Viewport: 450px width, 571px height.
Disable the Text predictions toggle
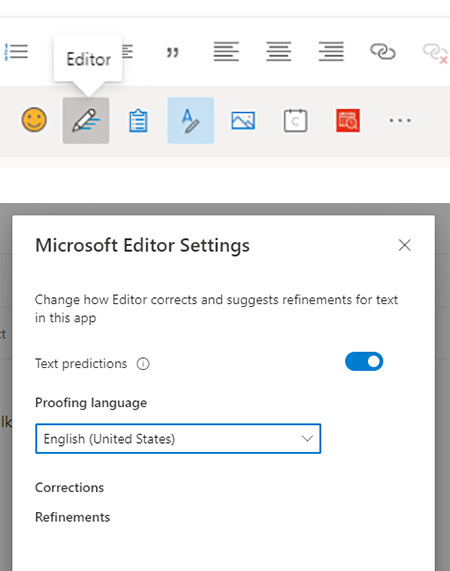pos(364,361)
